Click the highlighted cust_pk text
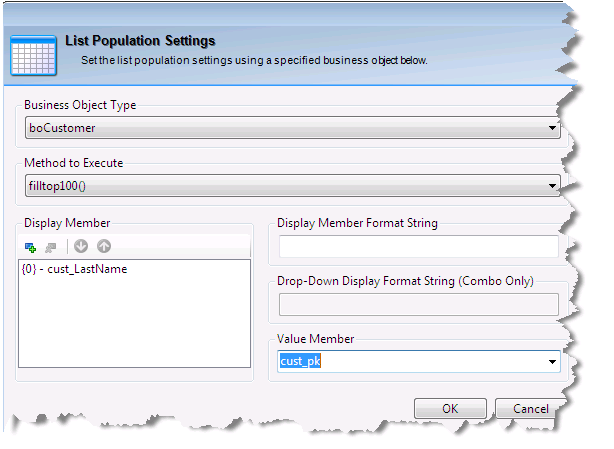Screen dimensions: 614x449 tap(300, 362)
